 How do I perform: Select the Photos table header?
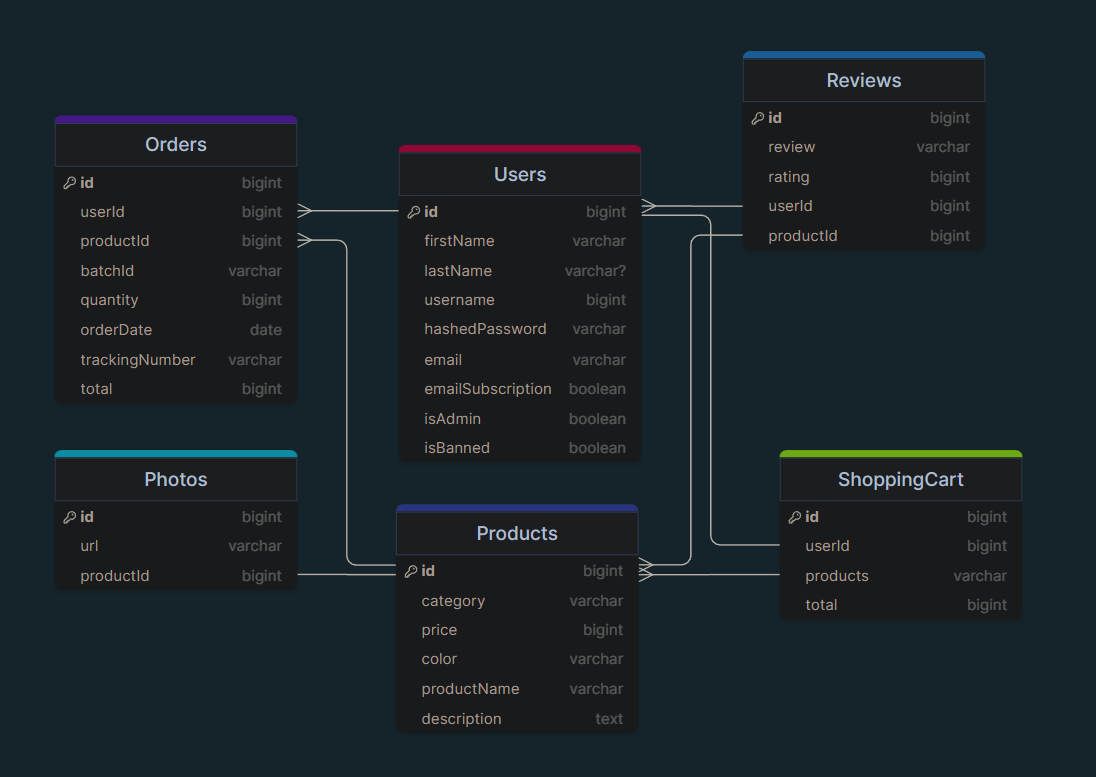[176, 479]
